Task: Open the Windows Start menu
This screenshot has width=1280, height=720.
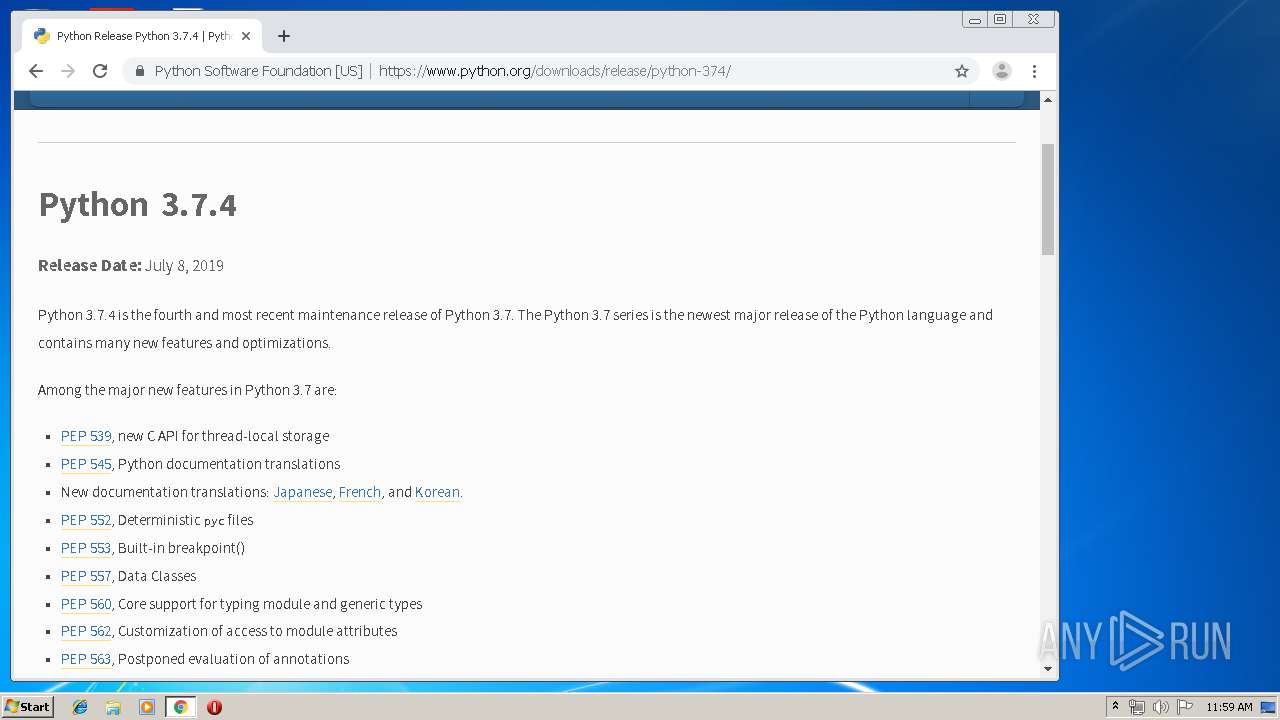Action: point(27,707)
